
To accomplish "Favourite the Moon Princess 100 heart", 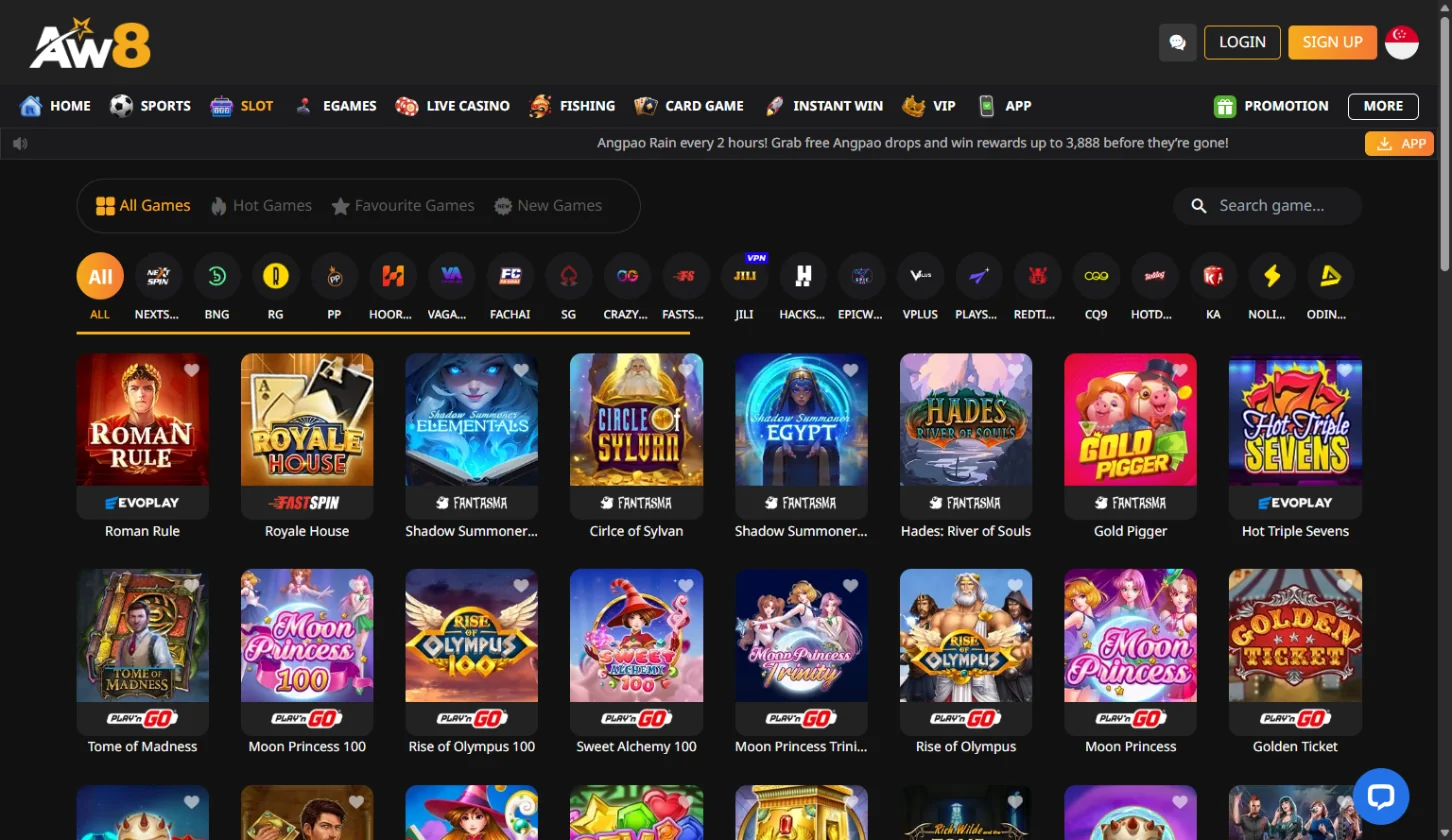I will (357, 586).
